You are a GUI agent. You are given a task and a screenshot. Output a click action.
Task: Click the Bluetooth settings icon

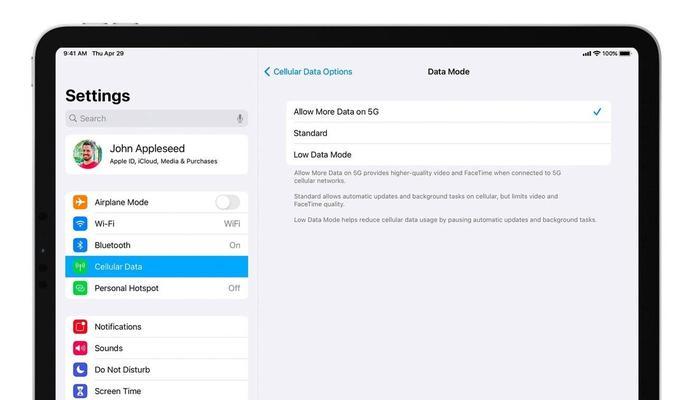[80, 245]
